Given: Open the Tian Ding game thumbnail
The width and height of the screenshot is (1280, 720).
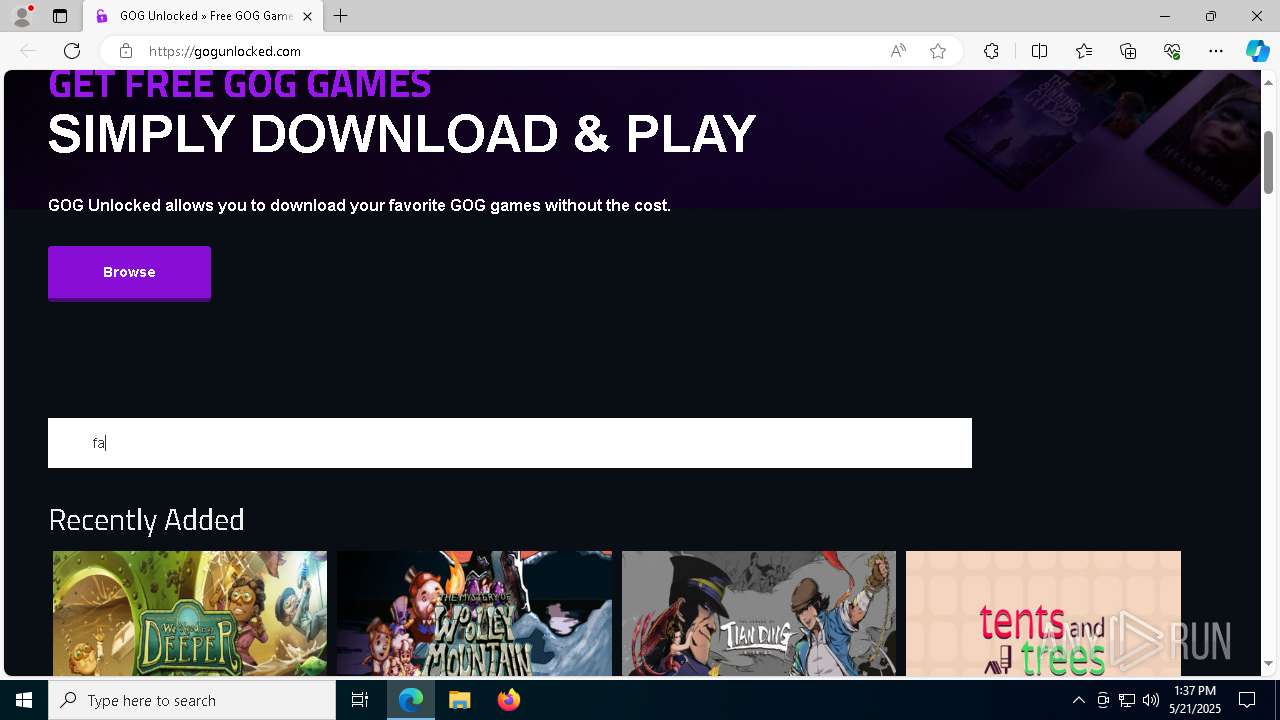Looking at the screenshot, I should 759,613.
